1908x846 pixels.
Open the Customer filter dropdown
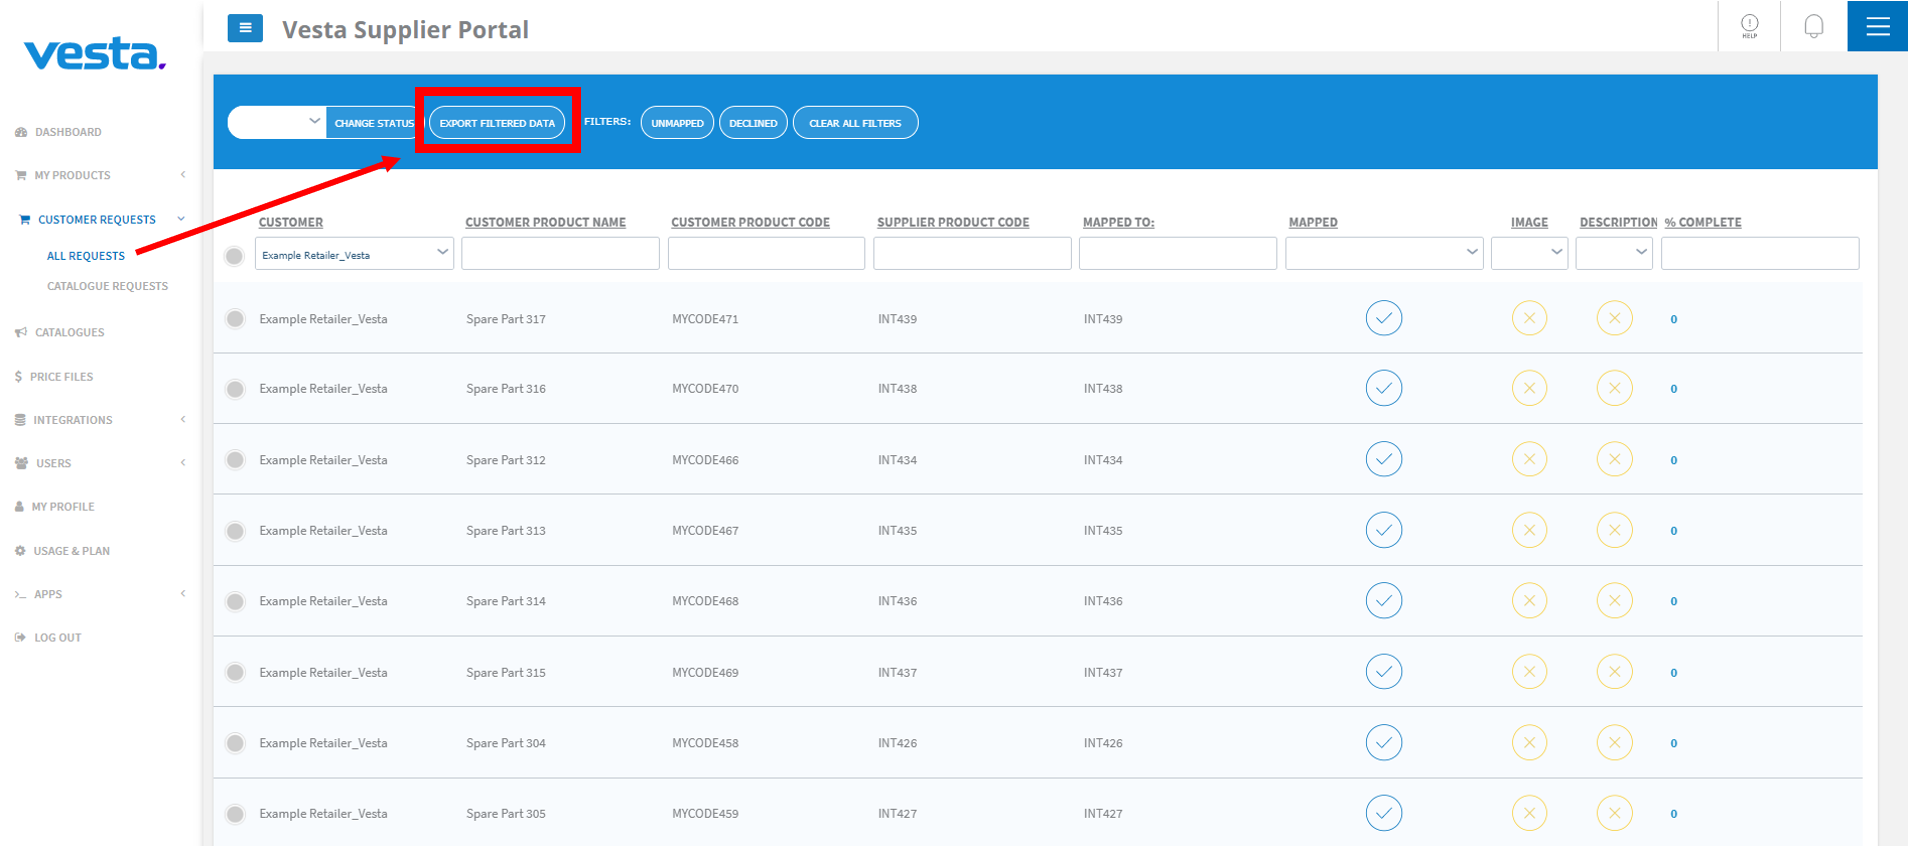(x=354, y=254)
